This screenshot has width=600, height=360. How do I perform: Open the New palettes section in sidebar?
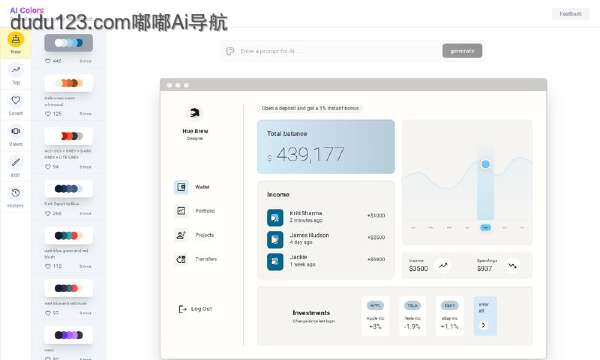coord(15,43)
